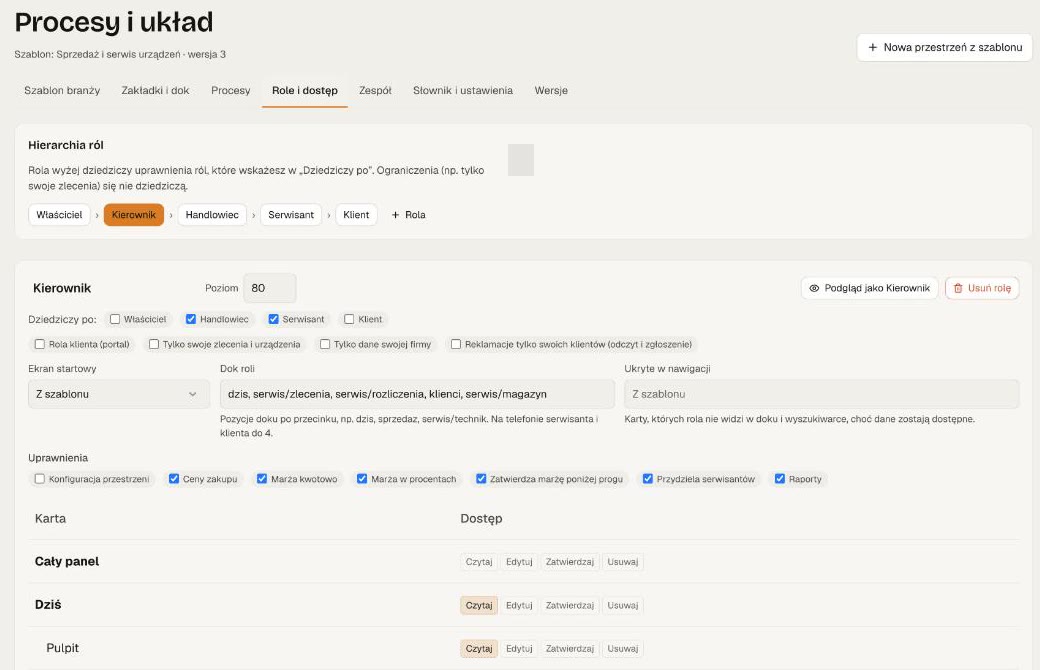Uncheck Marża kwotowo permission
Viewport: 1040px width, 670px height.
click(x=262, y=479)
